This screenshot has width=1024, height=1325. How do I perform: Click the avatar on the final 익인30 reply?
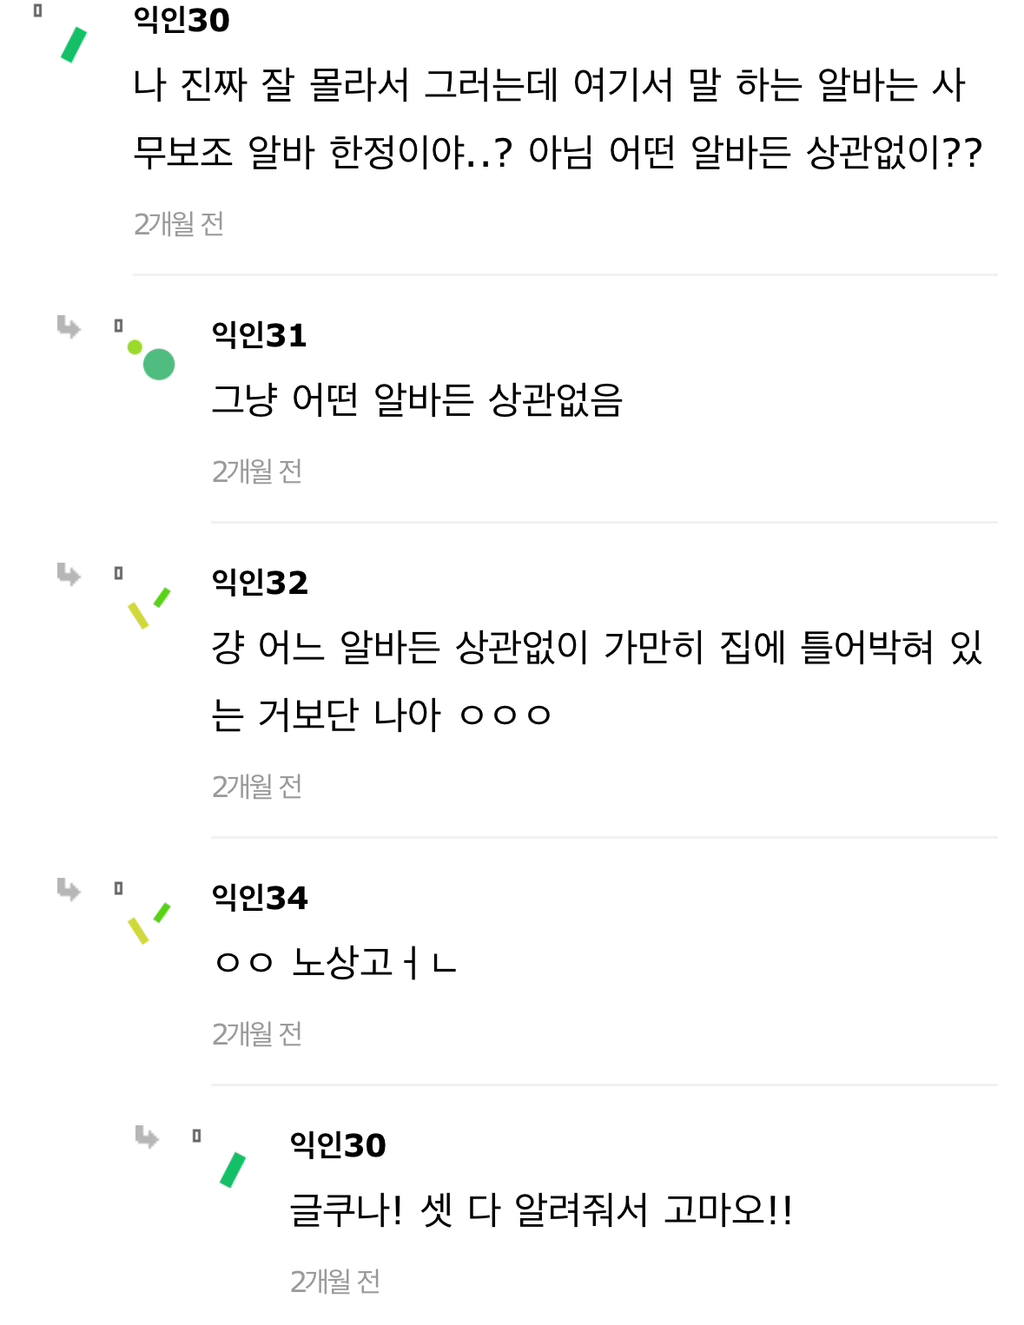(x=232, y=1168)
